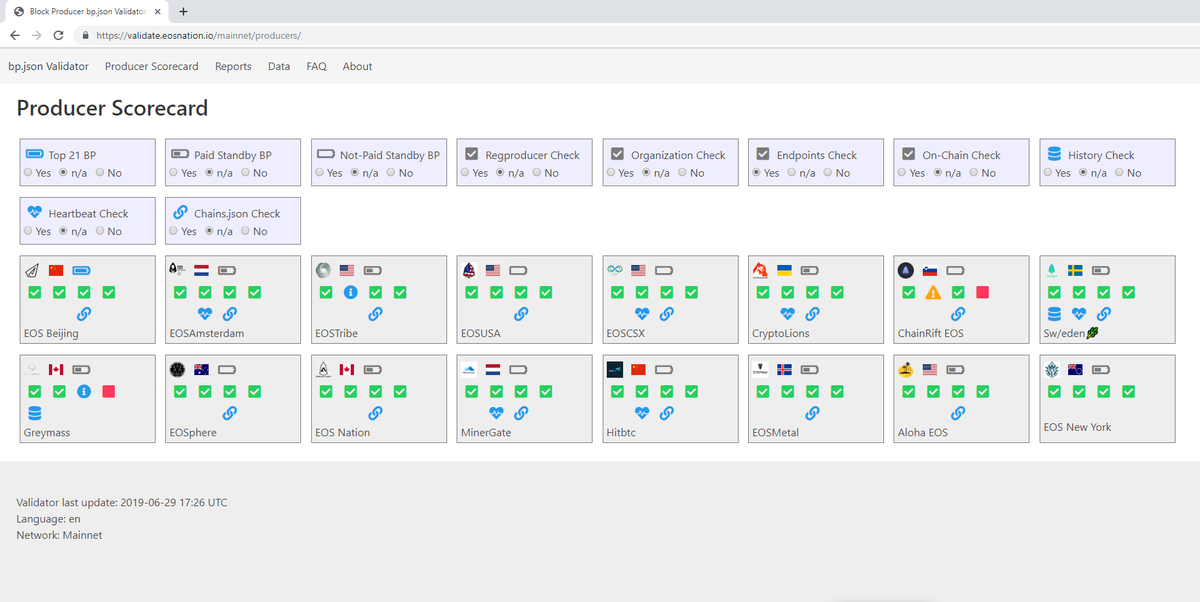Select Yes for Top 21 BP filter
The width and height of the screenshot is (1200, 602).
28,173
